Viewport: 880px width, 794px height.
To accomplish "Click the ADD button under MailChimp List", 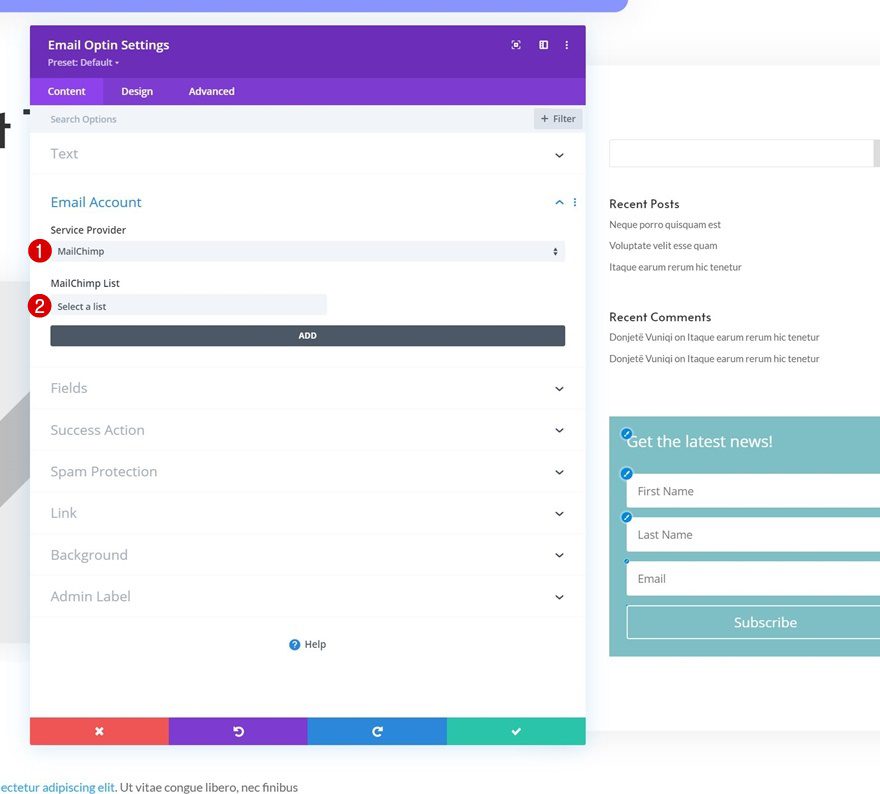I will 307,335.
